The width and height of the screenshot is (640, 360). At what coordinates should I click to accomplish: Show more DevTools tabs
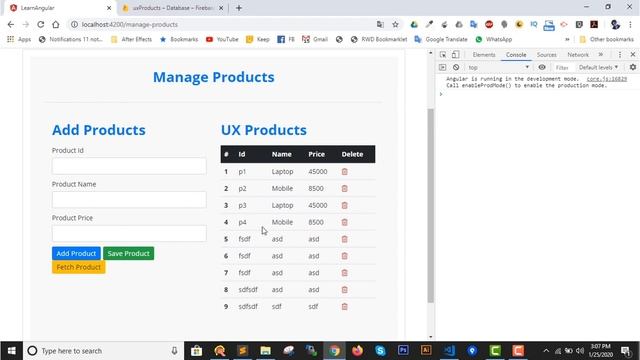(x=600, y=55)
